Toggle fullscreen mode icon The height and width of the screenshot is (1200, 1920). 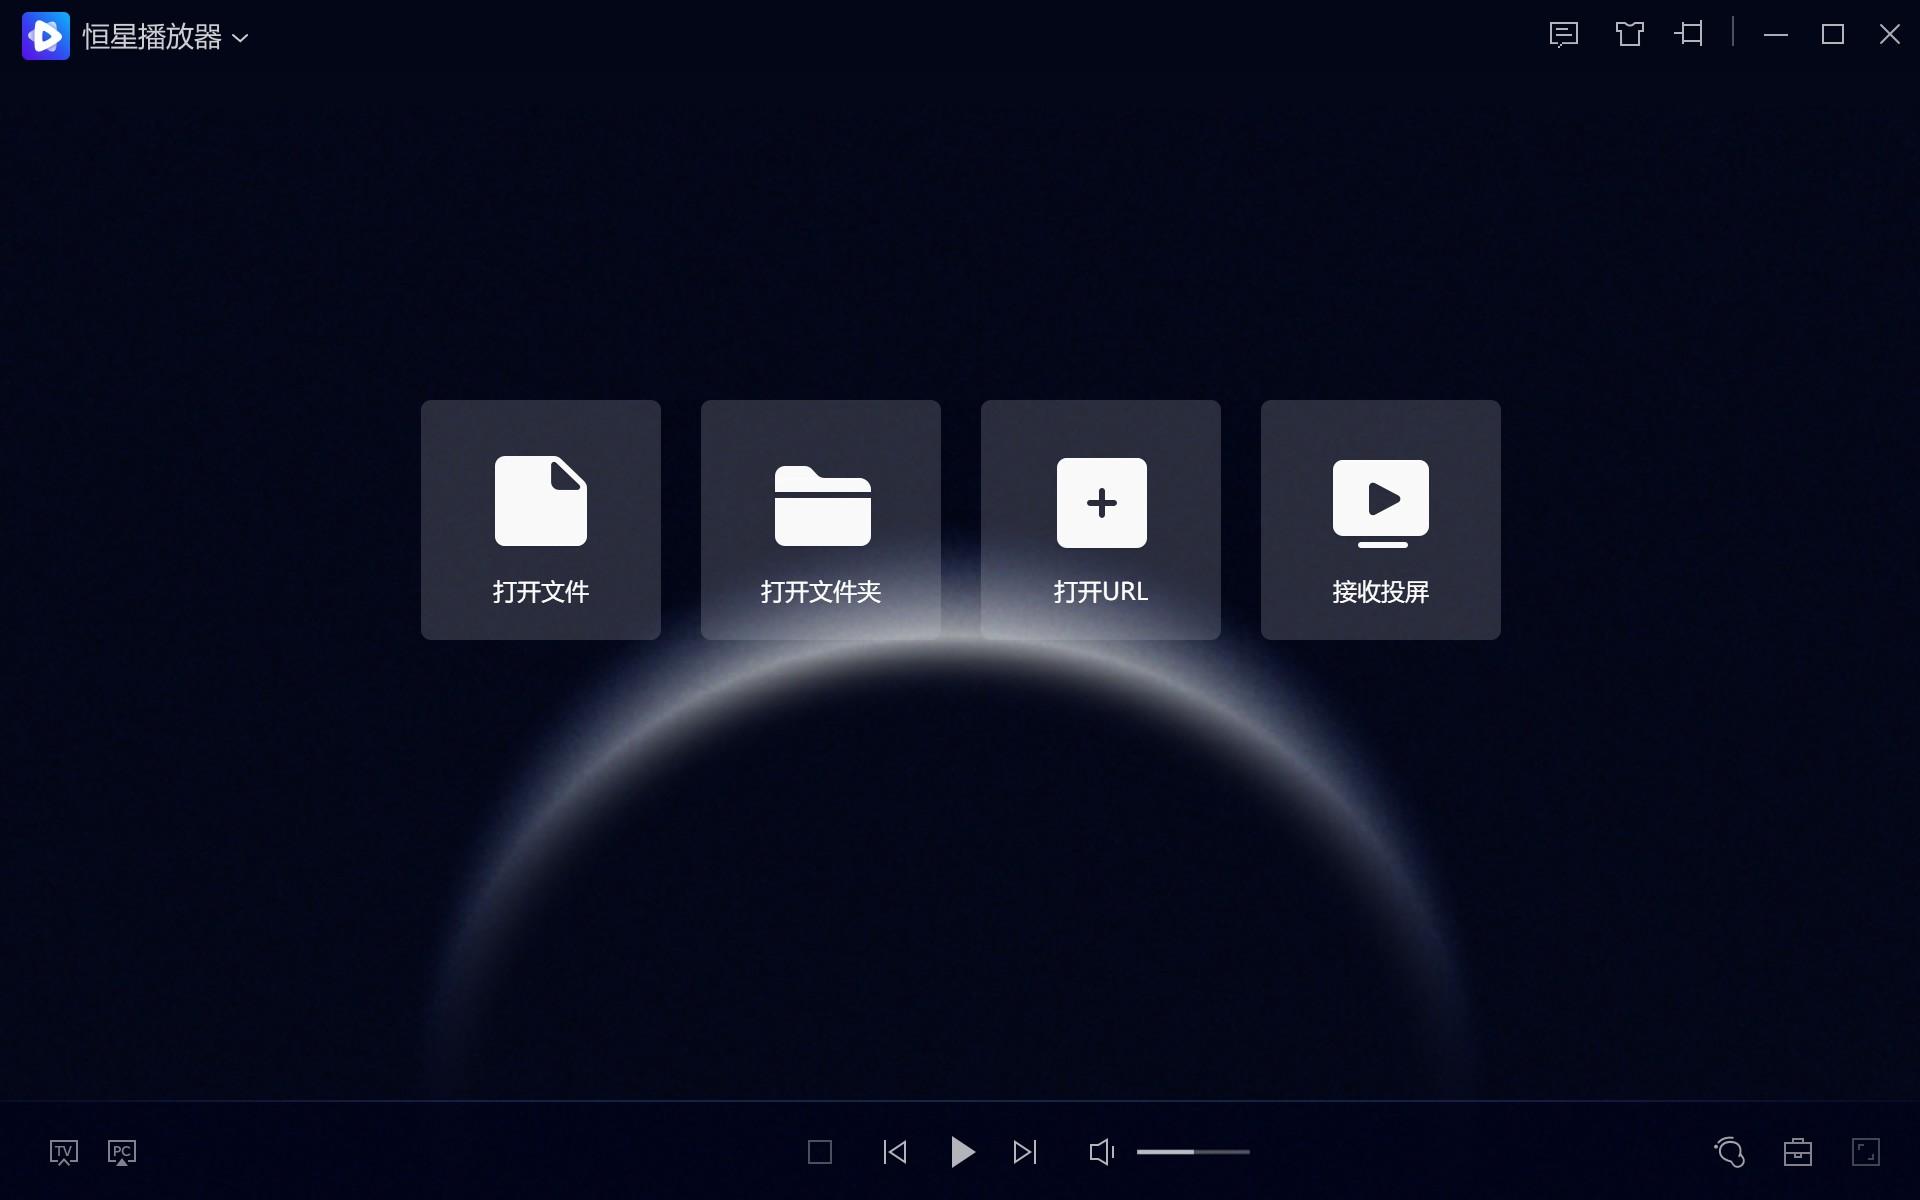click(1866, 1152)
